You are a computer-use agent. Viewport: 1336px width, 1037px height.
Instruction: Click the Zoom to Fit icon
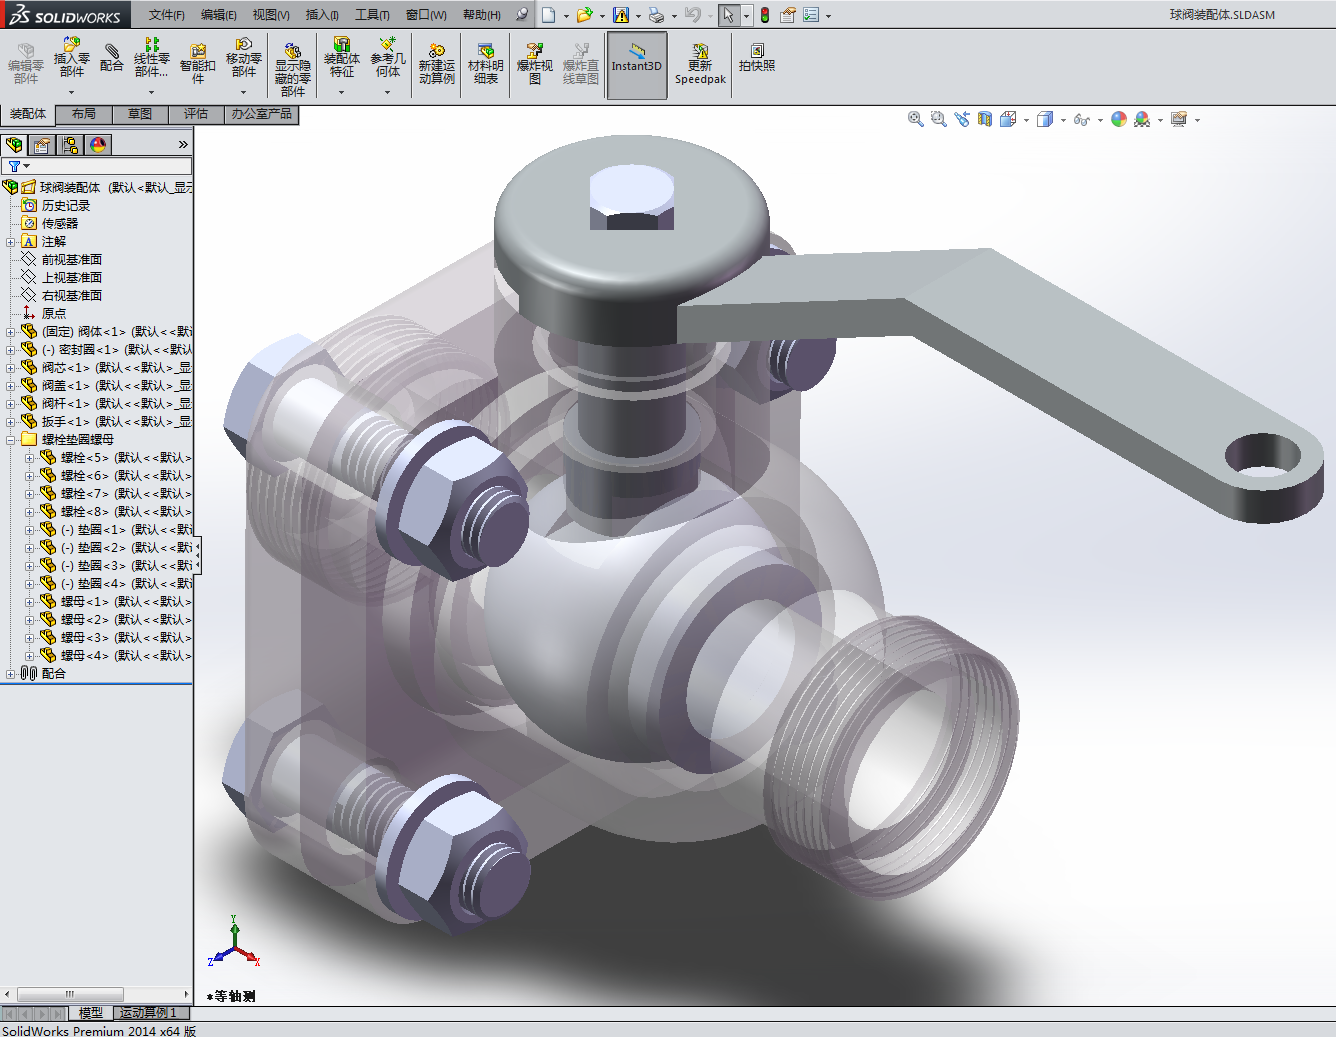[915, 119]
